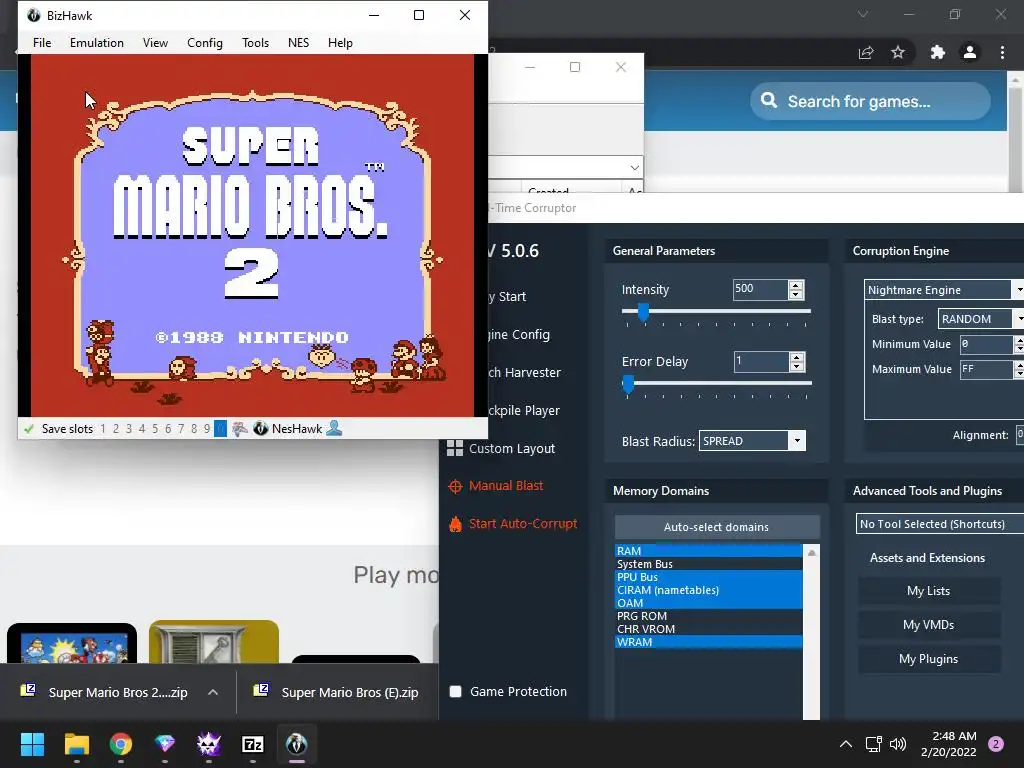The image size is (1024, 768).
Task: Select System Bus memory domain
Action: tap(709, 564)
